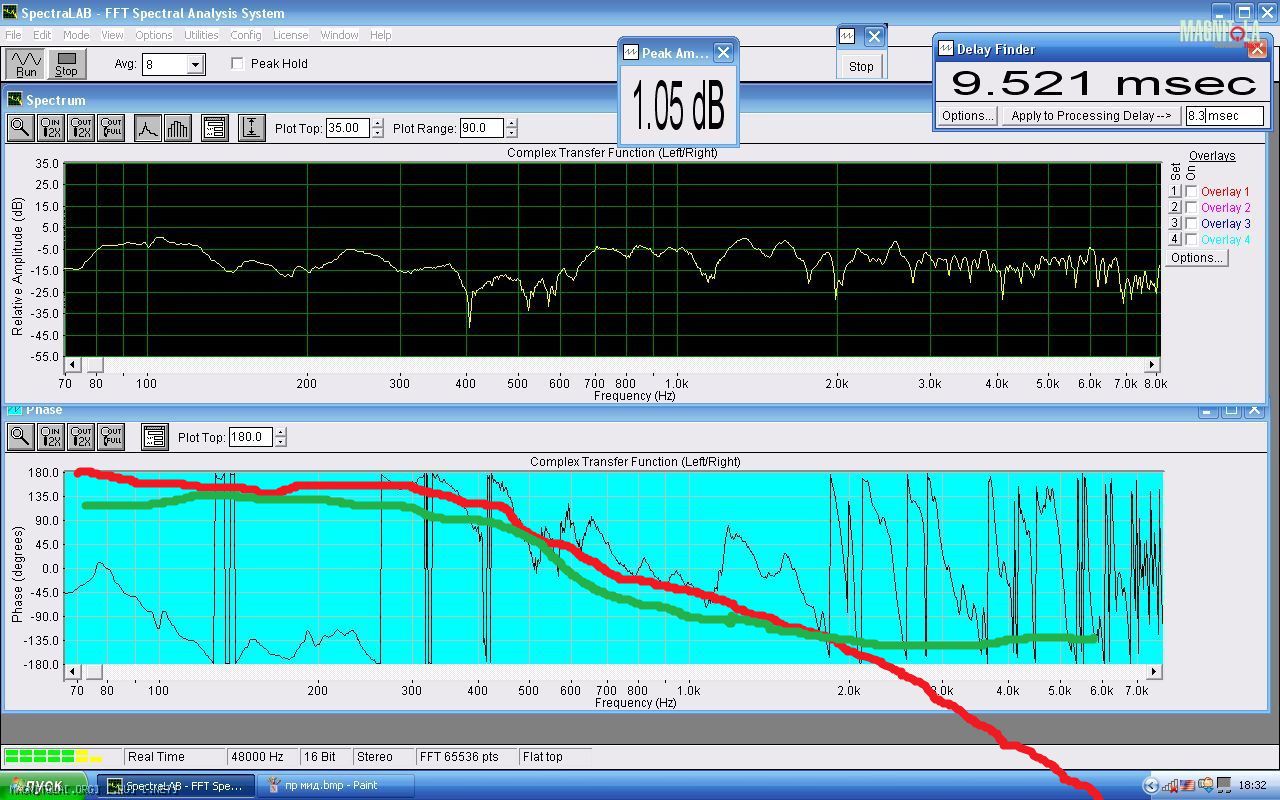1280x800 pixels.
Task: Zoom out full on the Phase plot
Action: [x=111, y=437]
